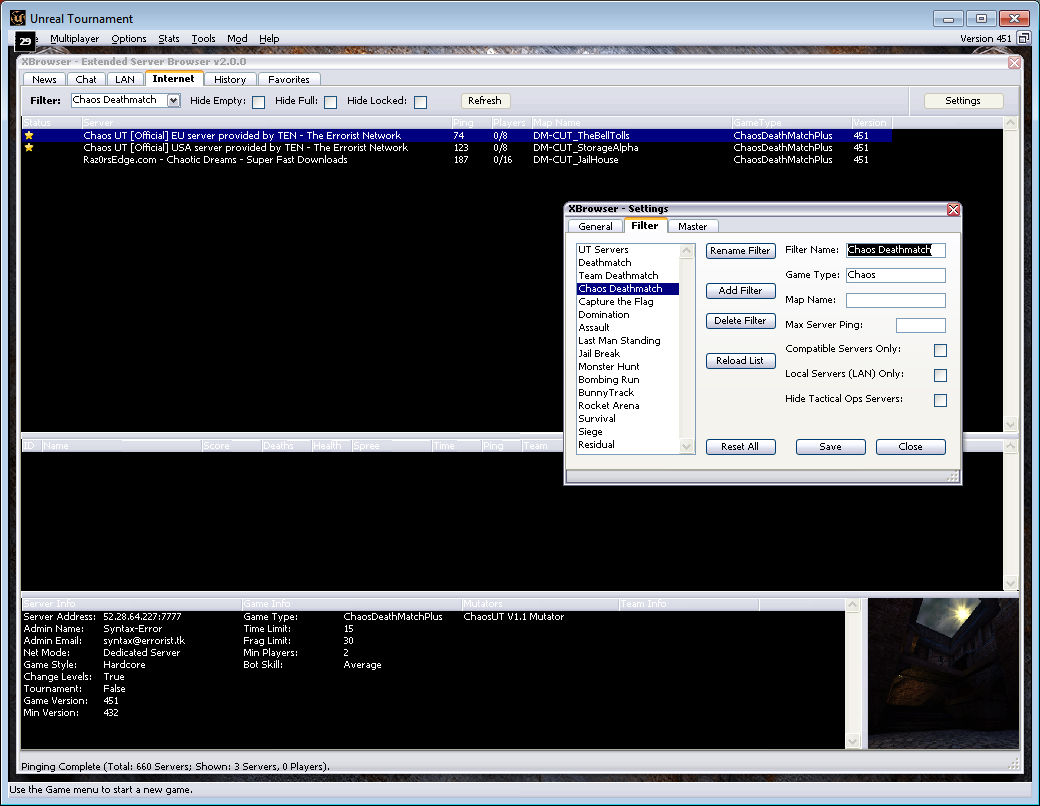Click the Reload List button

tap(740, 361)
